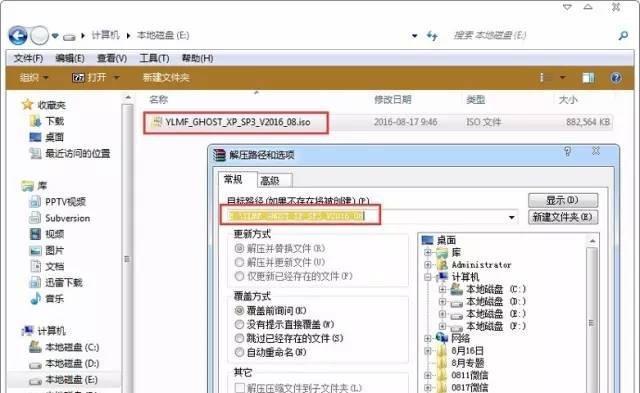
Task: Open the destination path dropdown arrow
Action: click(x=511, y=217)
